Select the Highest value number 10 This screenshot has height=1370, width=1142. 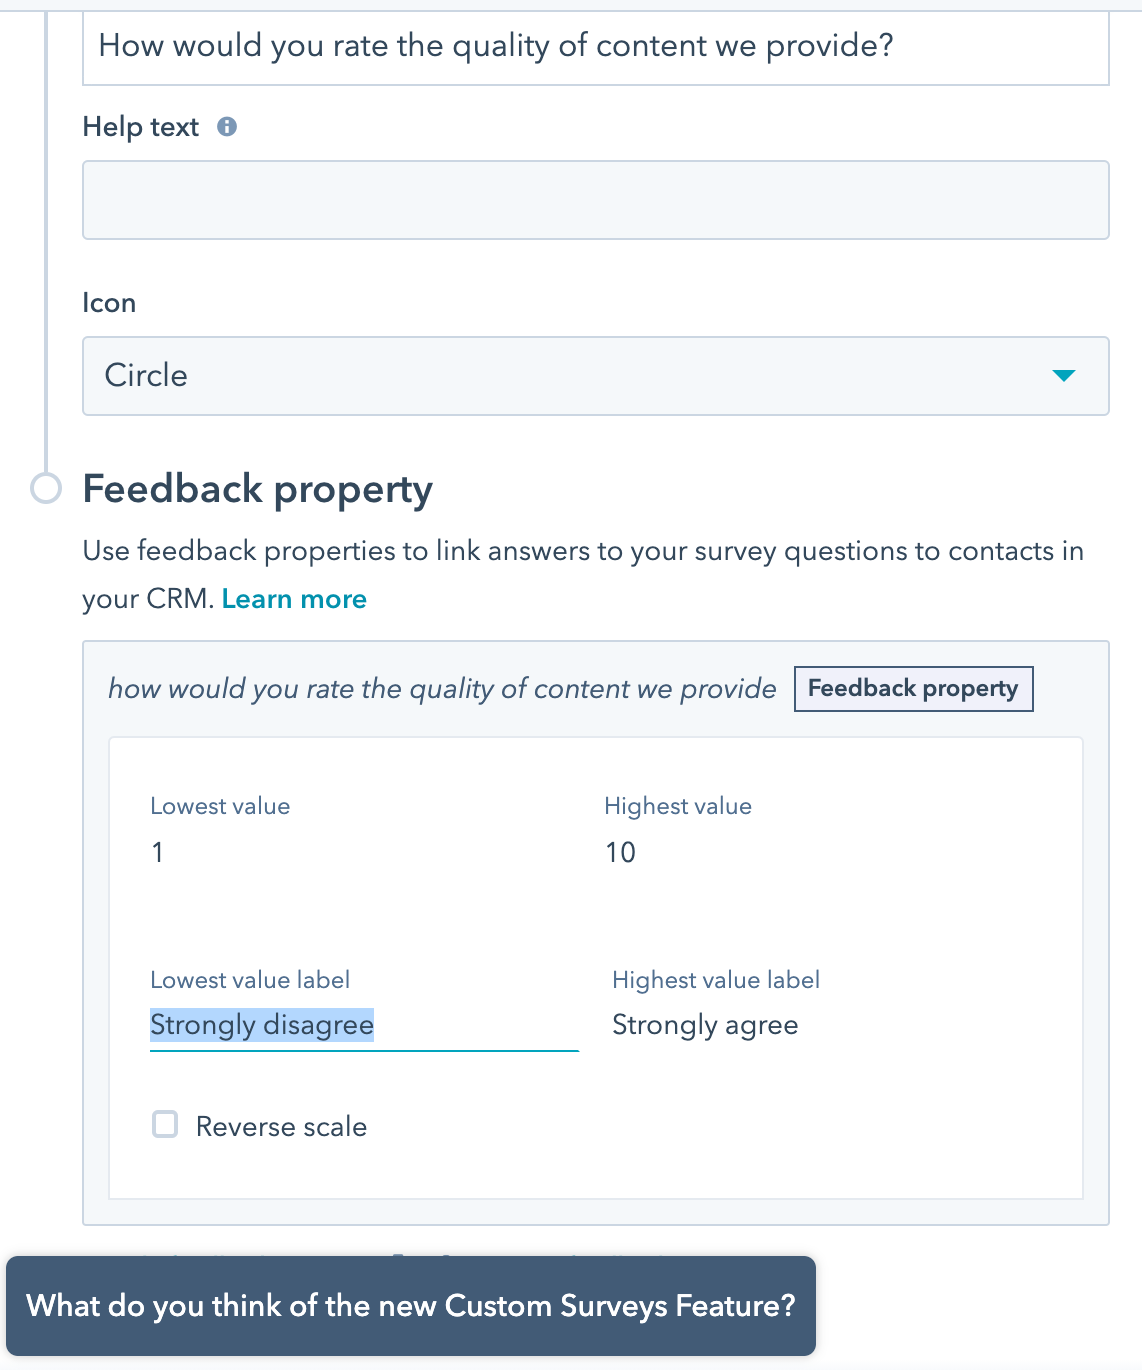coord(620,852)
